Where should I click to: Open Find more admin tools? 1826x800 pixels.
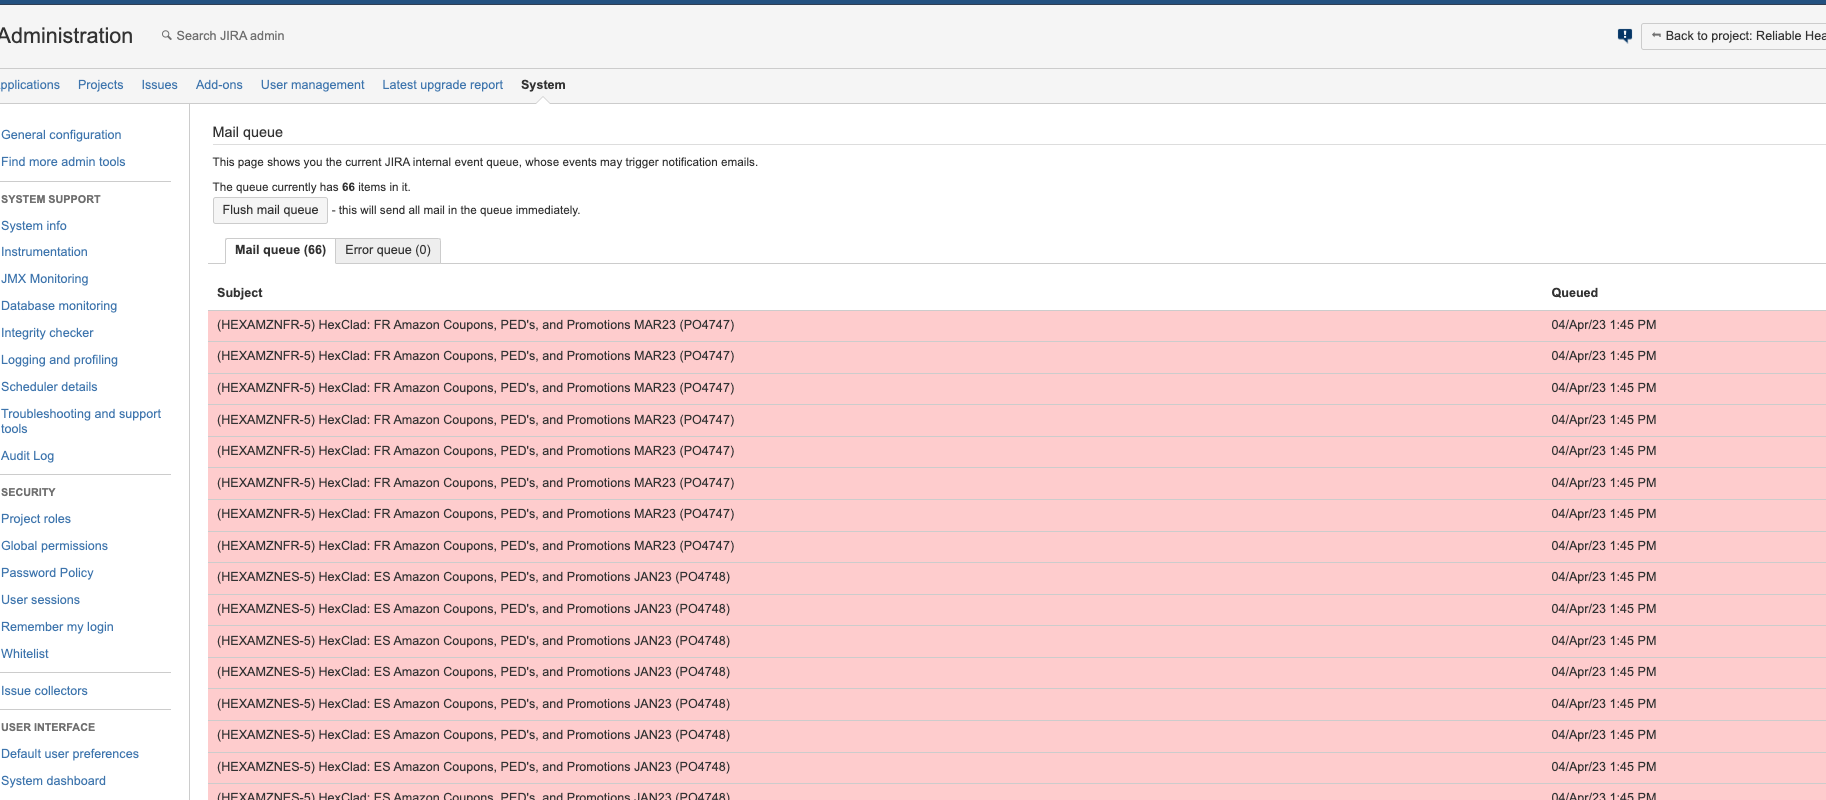63,162
